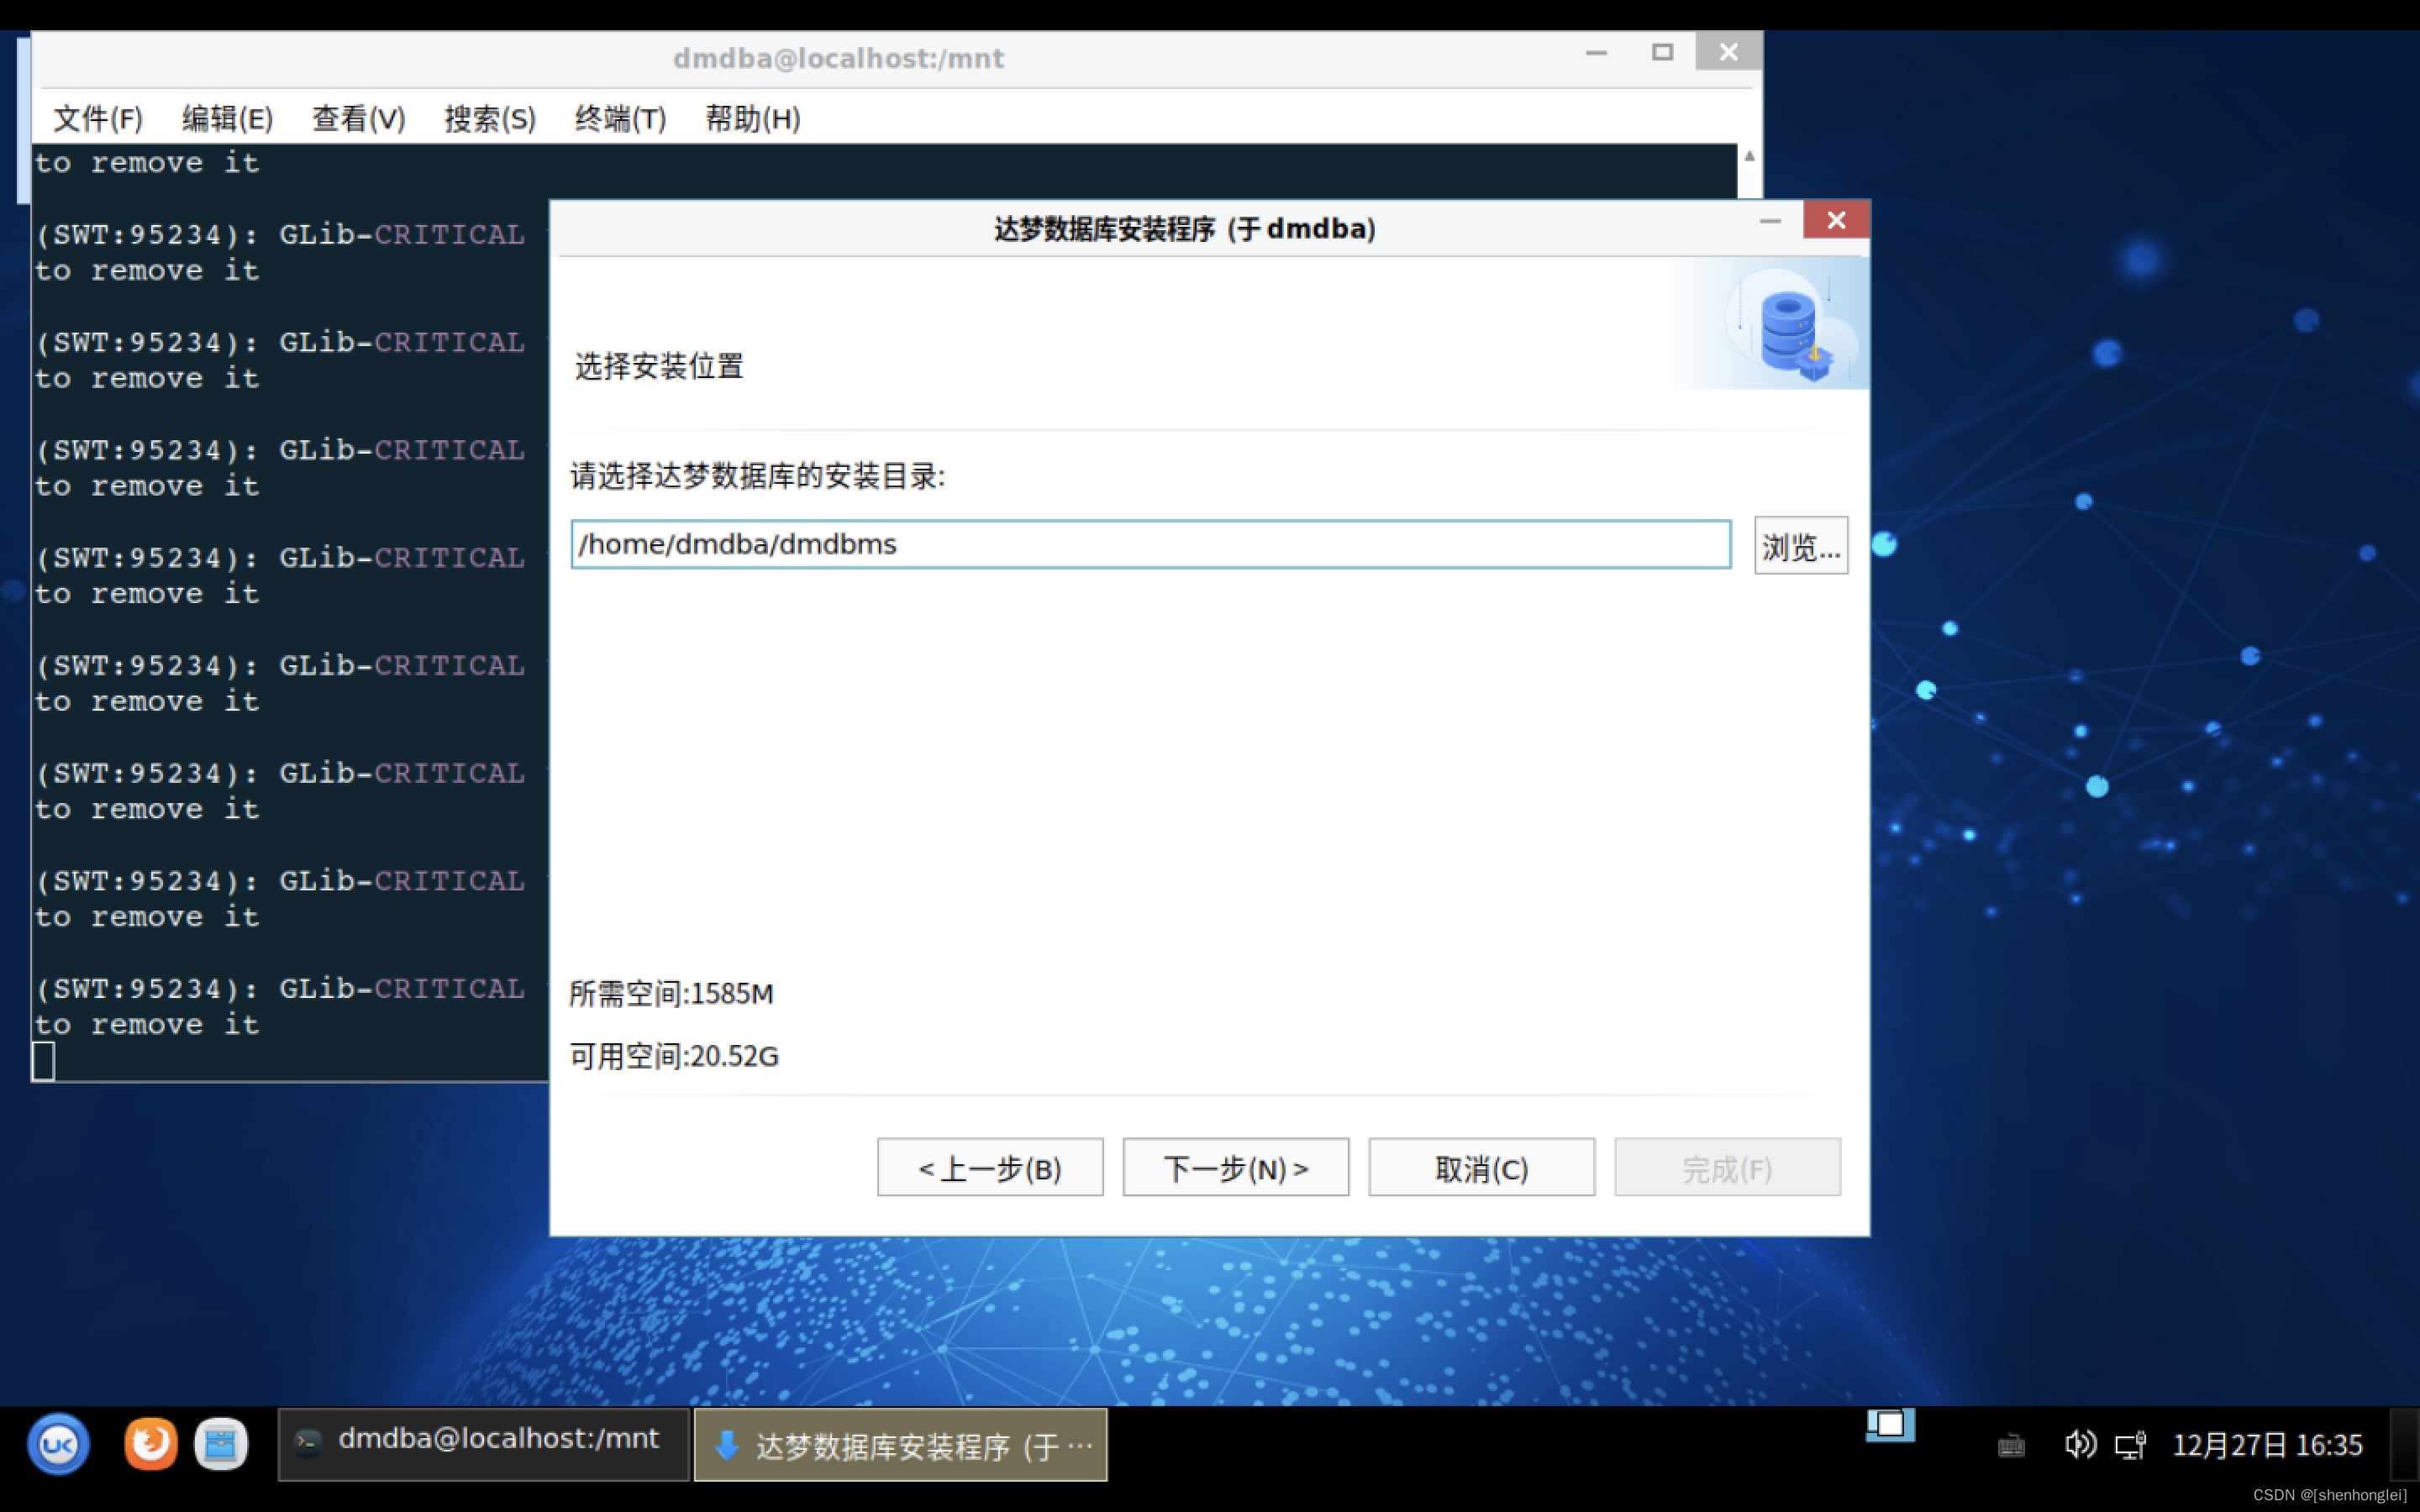Open the 搜索(S) menu in terminal
The height and width of the screenshot is (1512, 2420).
[x=490, y=118]
